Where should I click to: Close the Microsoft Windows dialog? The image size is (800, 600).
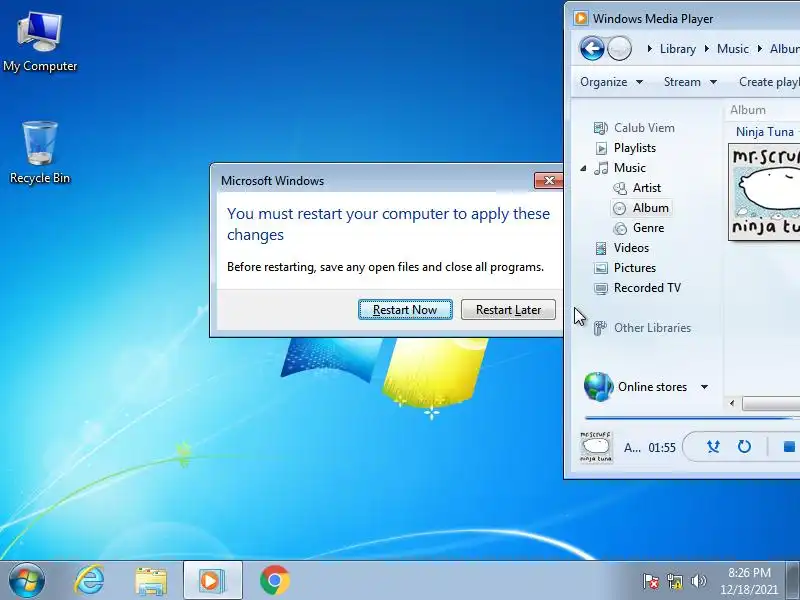click(x=549, y=180)
